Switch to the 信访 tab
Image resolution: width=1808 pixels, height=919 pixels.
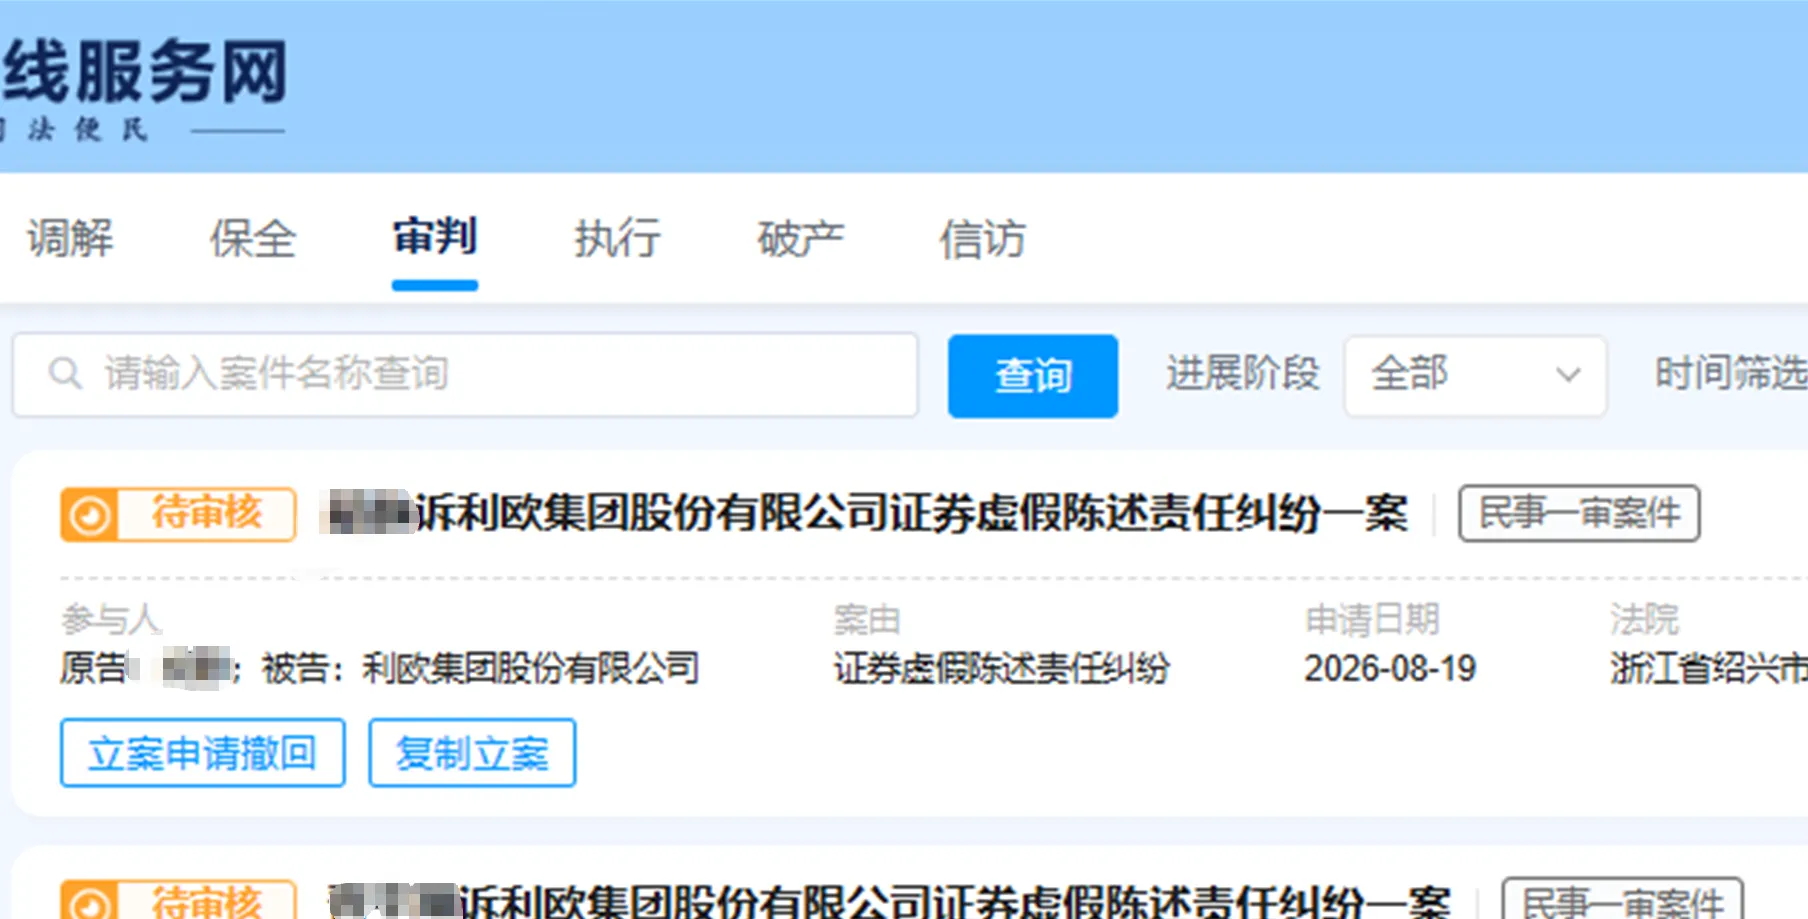pyautogui.click(x=982, y=239)
